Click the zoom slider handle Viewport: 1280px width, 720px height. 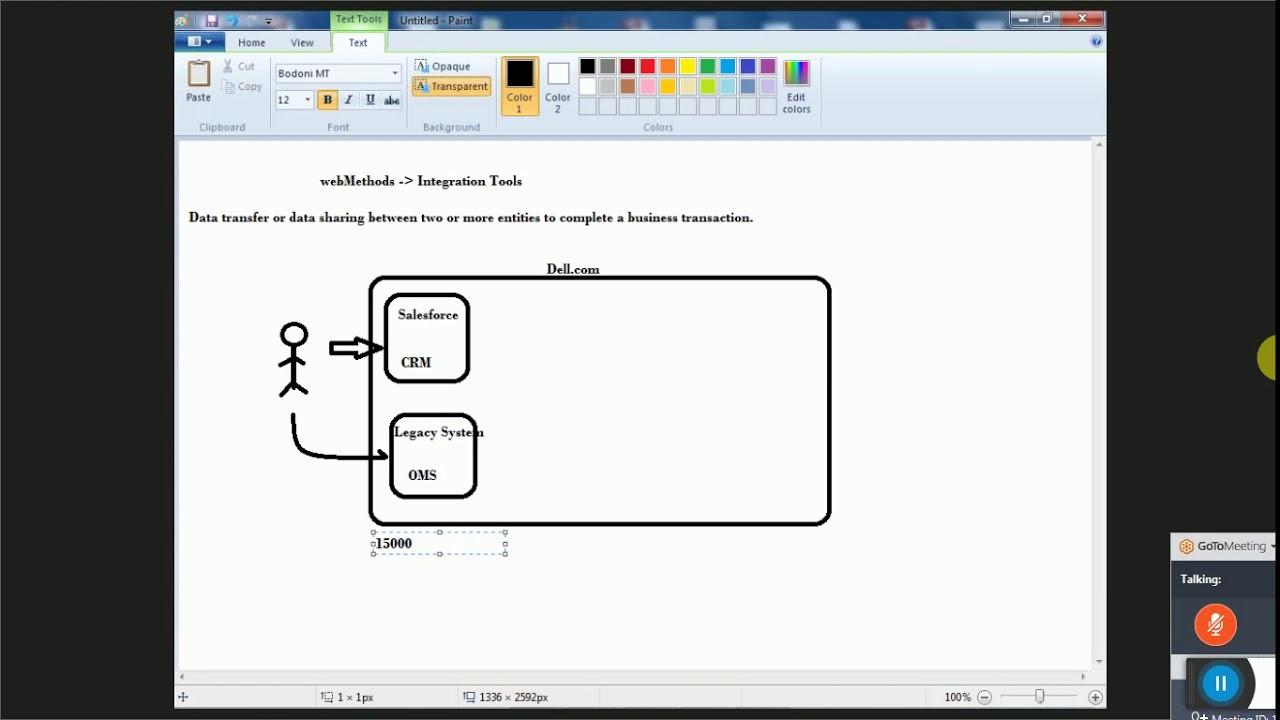(1040, 697)
